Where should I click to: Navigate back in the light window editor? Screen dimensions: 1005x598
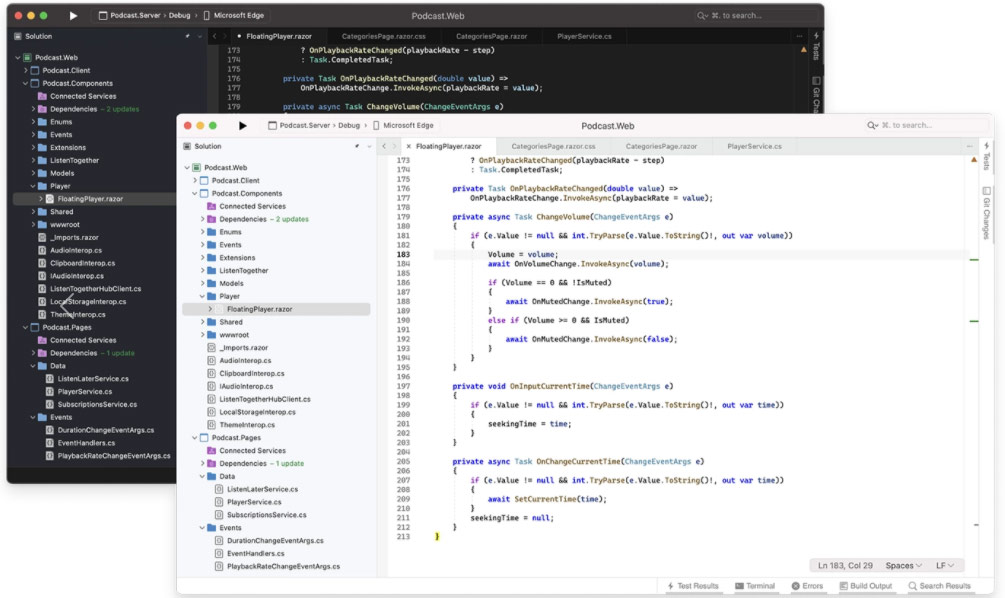(x=384, y=146)
